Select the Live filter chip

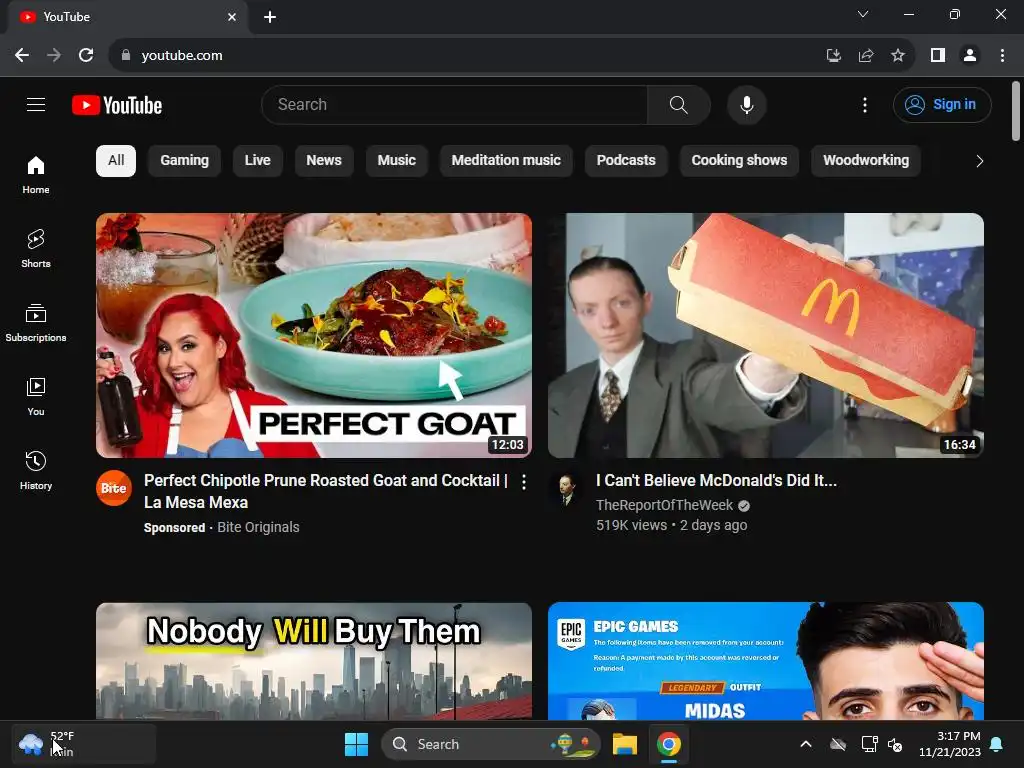[x=257, y=161]
